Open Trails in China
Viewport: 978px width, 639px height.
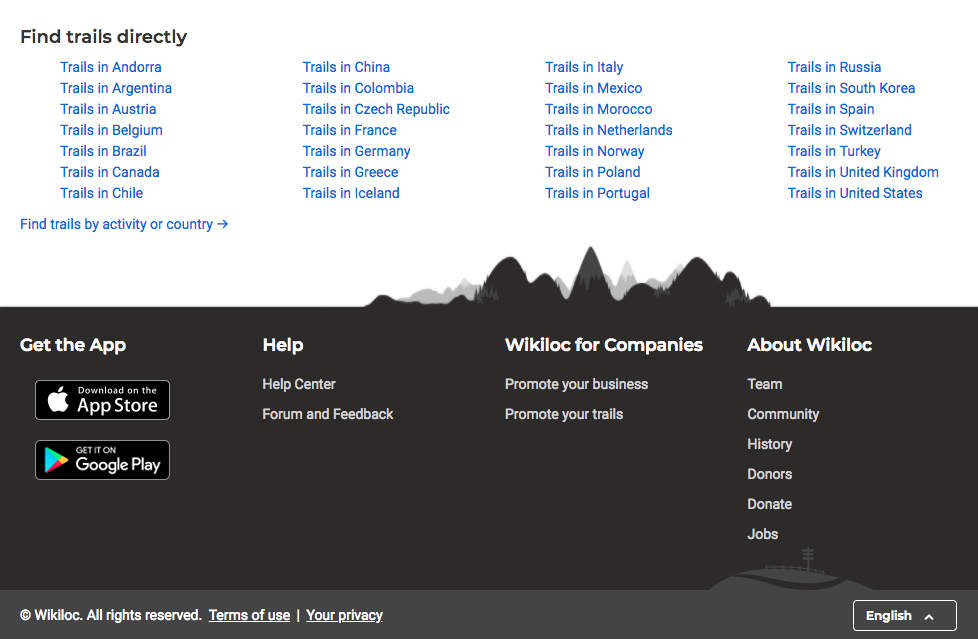click(346, 67)
